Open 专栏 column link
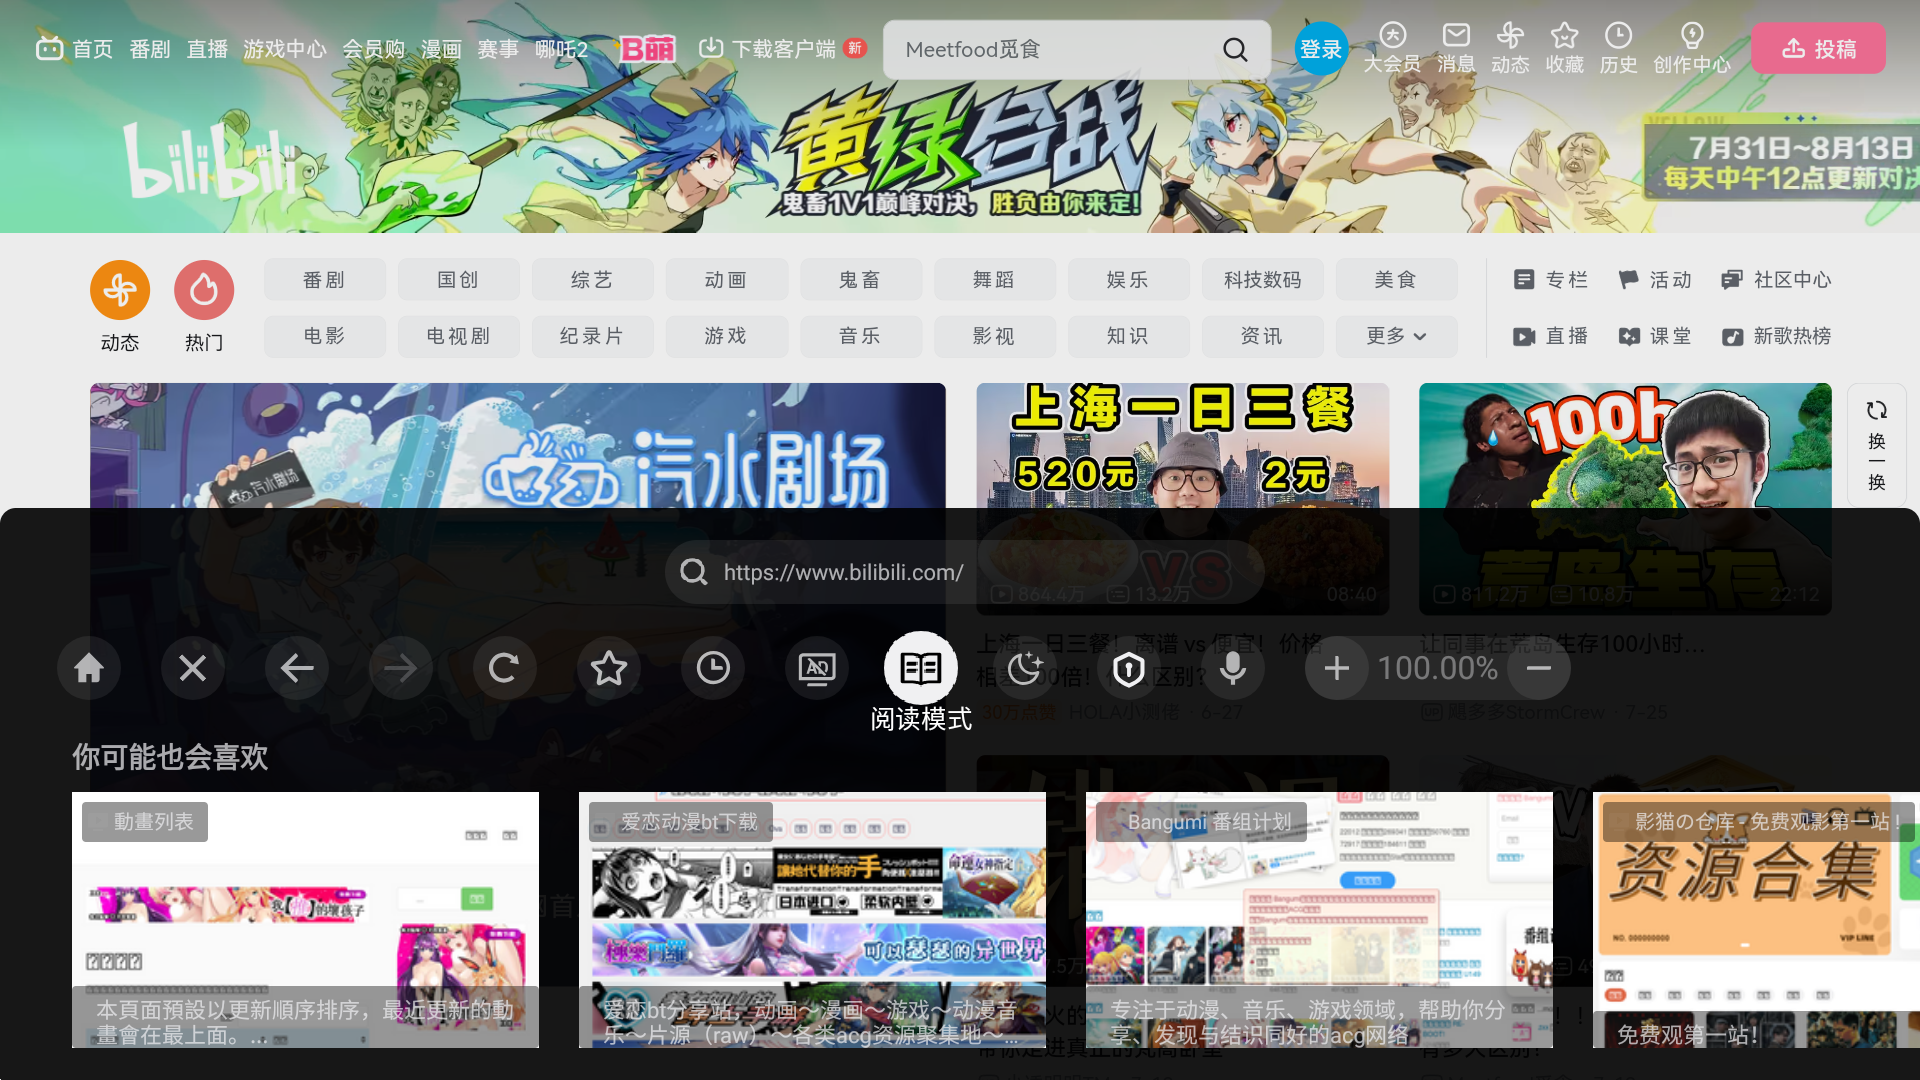This screenshot has width=1920, height=1080. tap(1551, 280)
